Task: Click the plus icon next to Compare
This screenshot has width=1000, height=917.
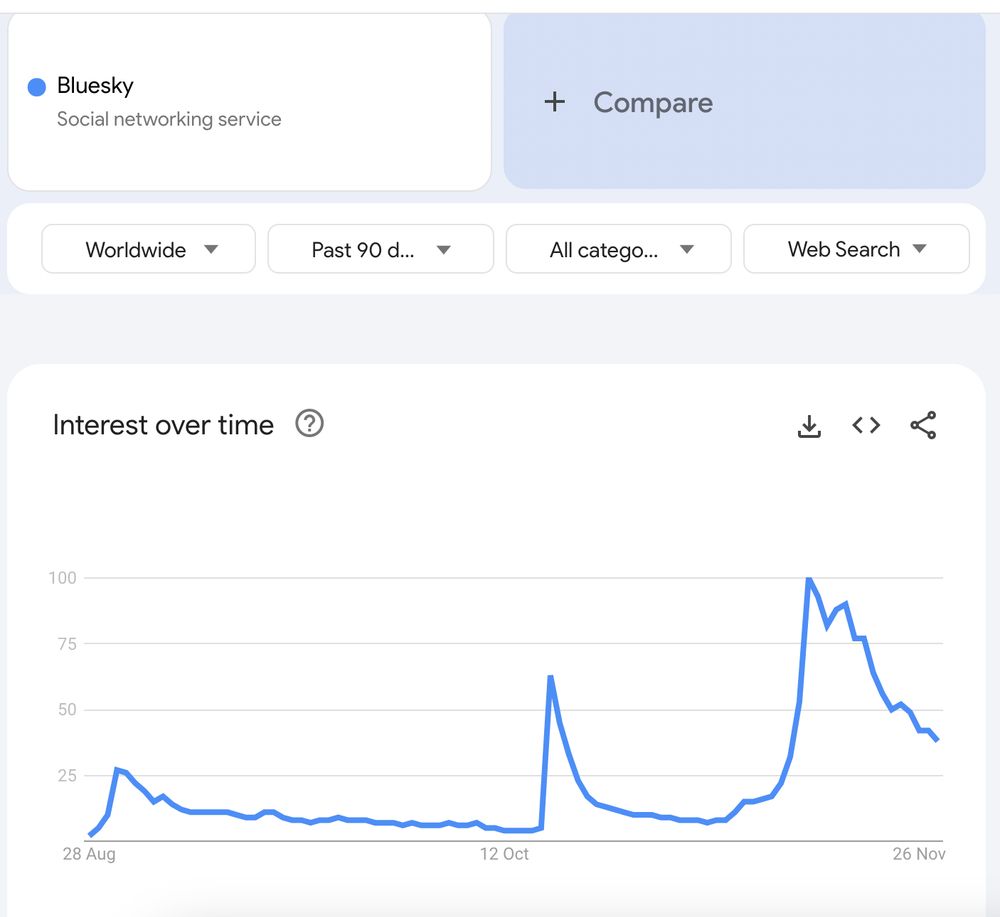Action: pos(555,102)
